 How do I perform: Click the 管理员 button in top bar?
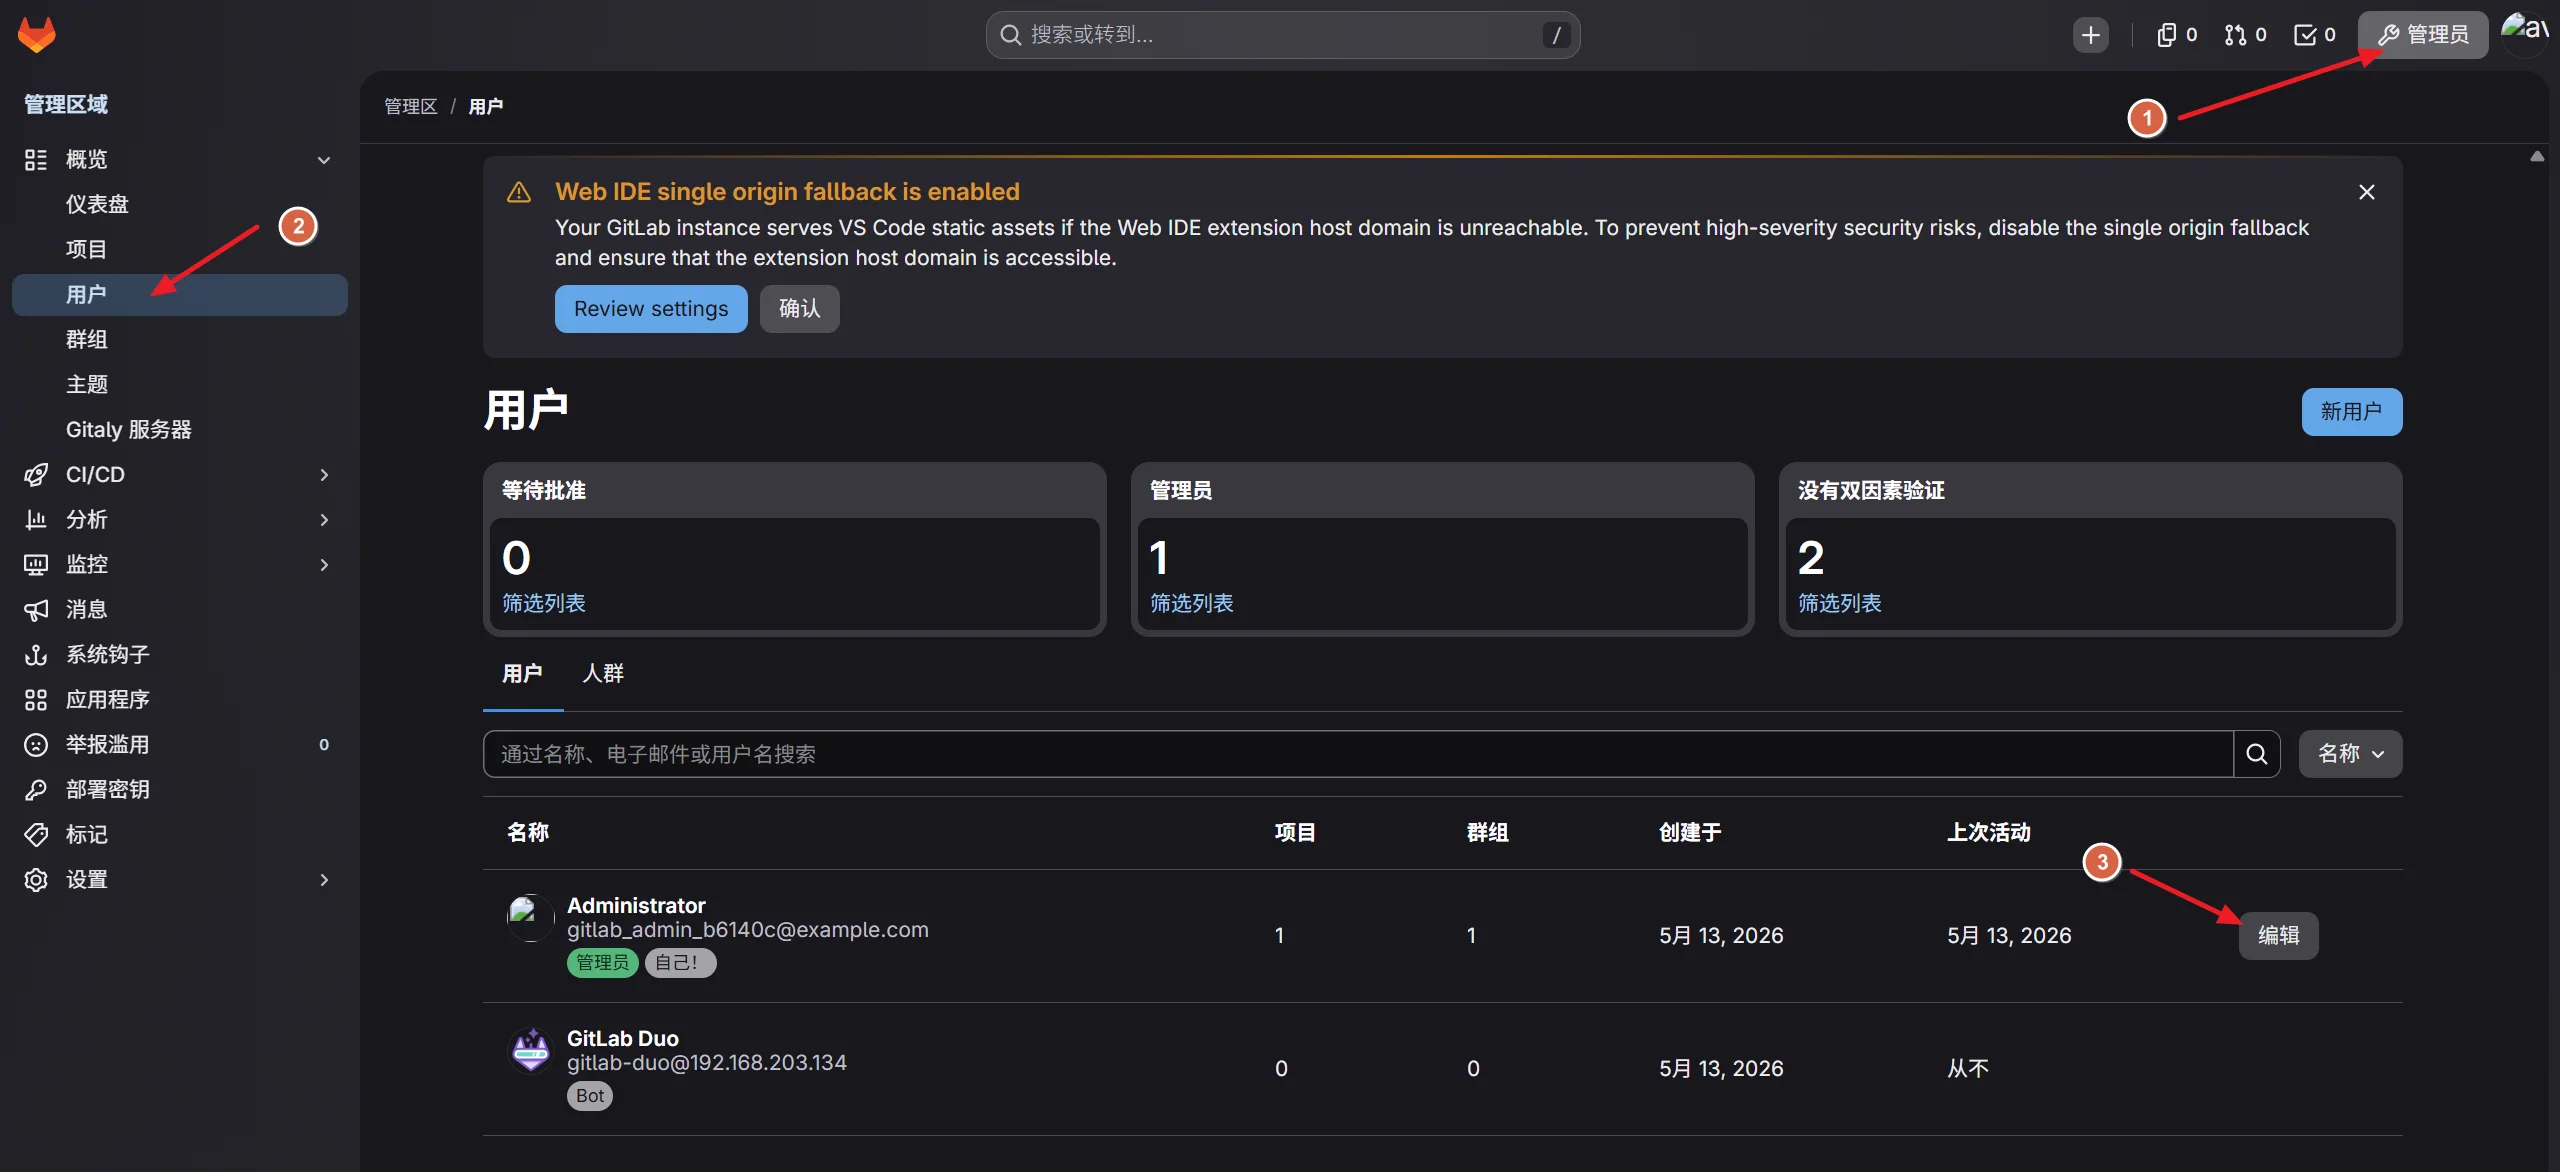point(2423,35)
